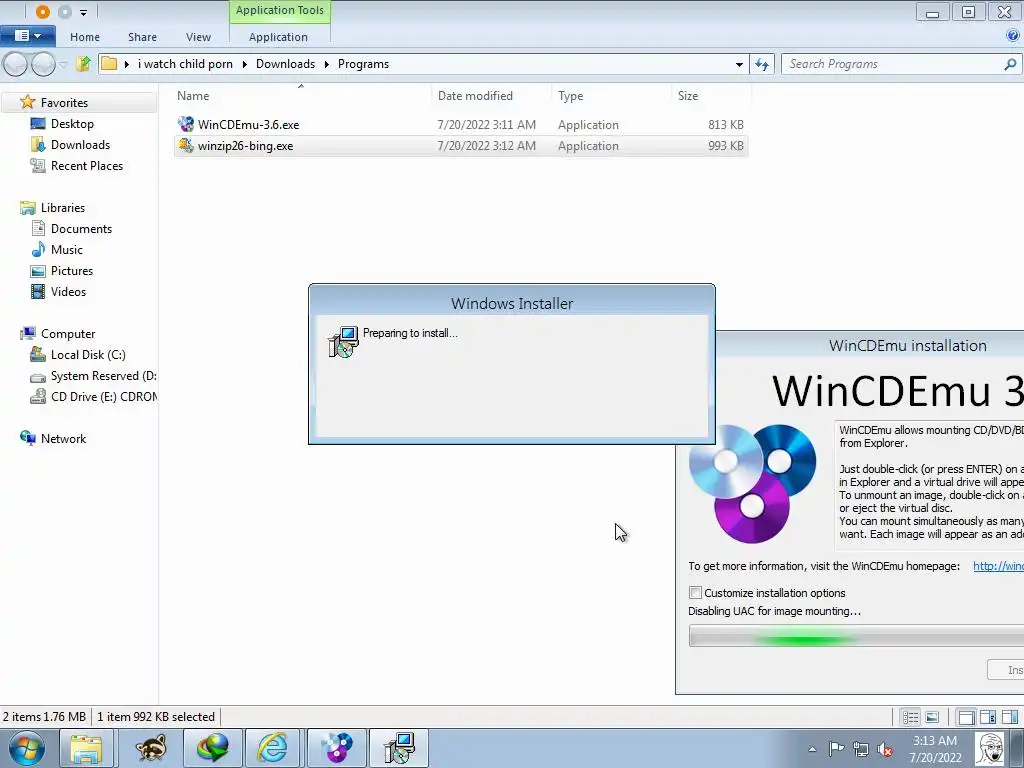Viewport: 1024px width, 768px height.
Task: Click Computer in the navigation pane
Action: (68, 334)
